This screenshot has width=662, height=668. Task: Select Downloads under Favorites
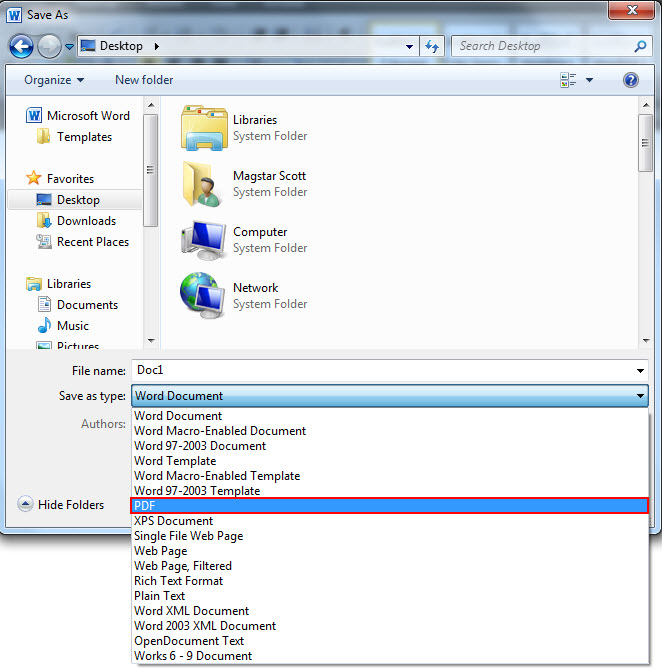point(76,221)
